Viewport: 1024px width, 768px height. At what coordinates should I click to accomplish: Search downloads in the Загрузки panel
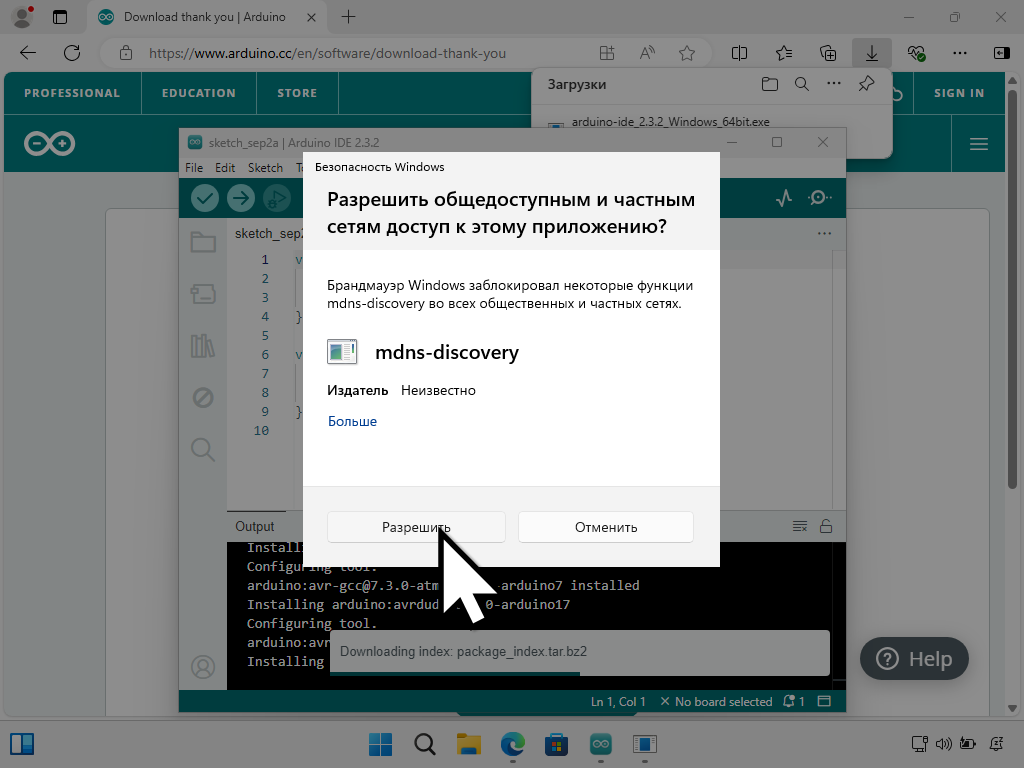click(802, 84)
